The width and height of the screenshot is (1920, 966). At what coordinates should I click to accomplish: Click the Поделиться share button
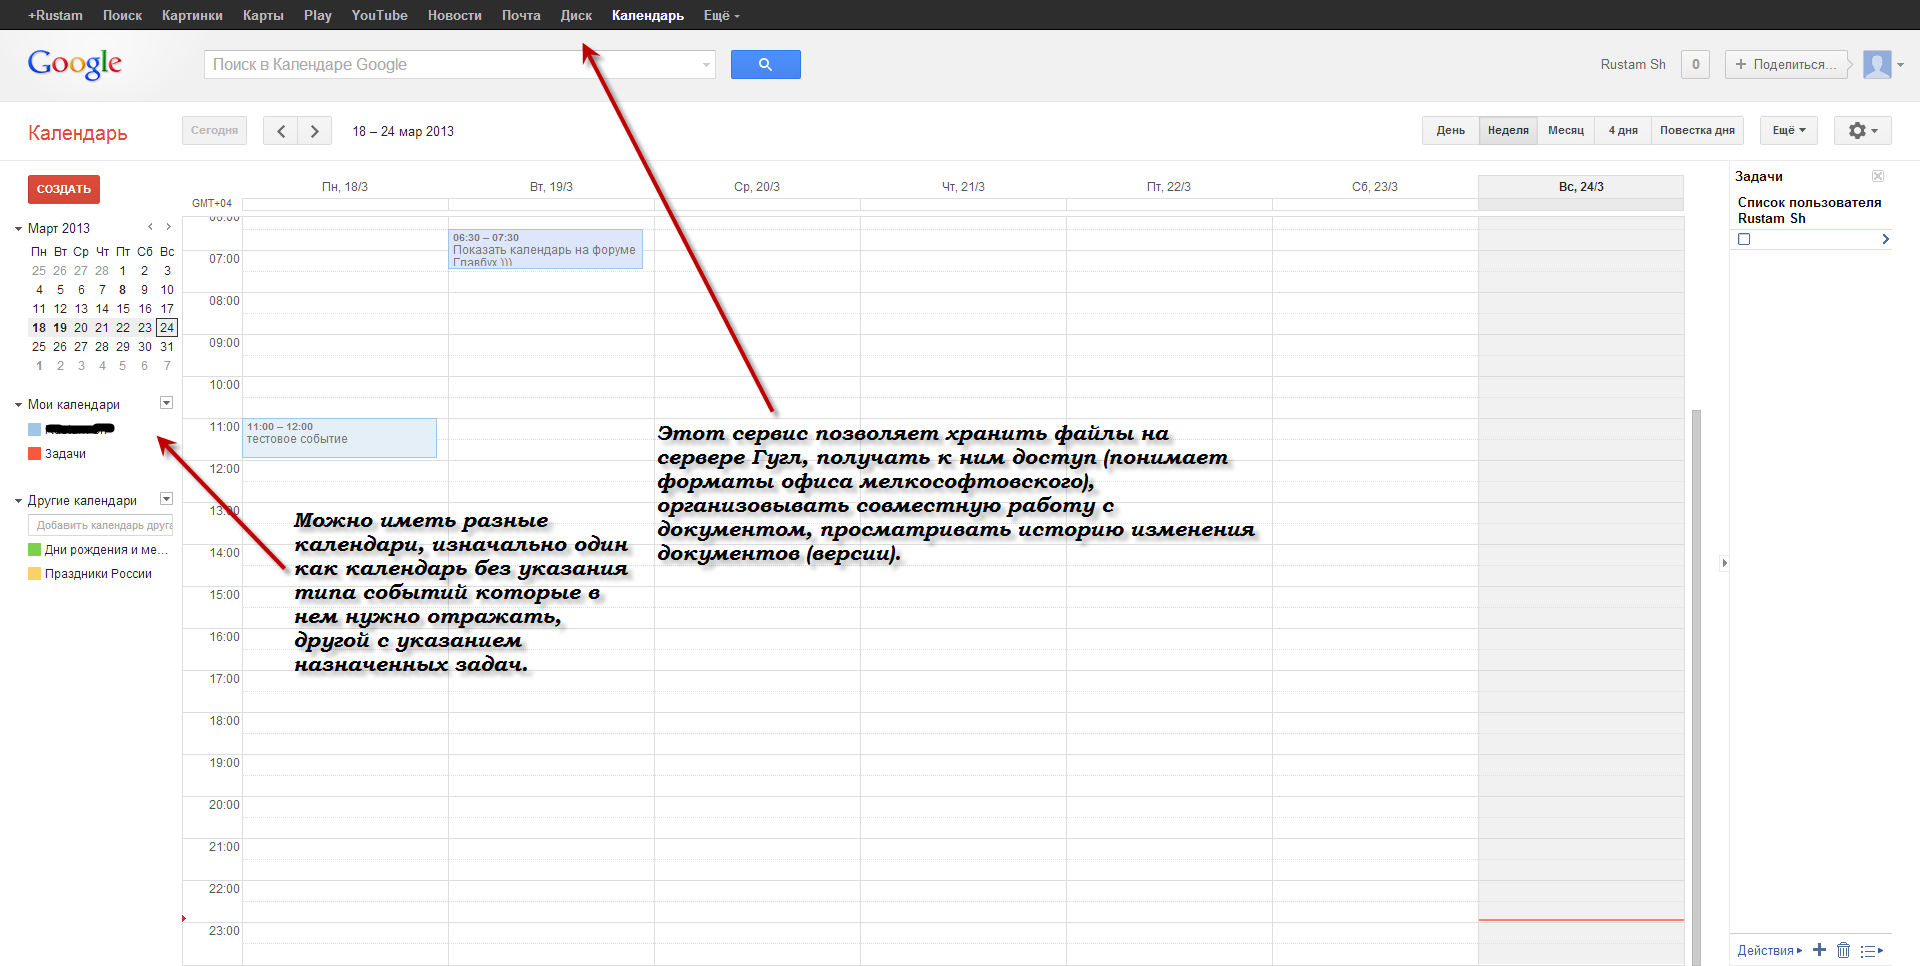1786,64
